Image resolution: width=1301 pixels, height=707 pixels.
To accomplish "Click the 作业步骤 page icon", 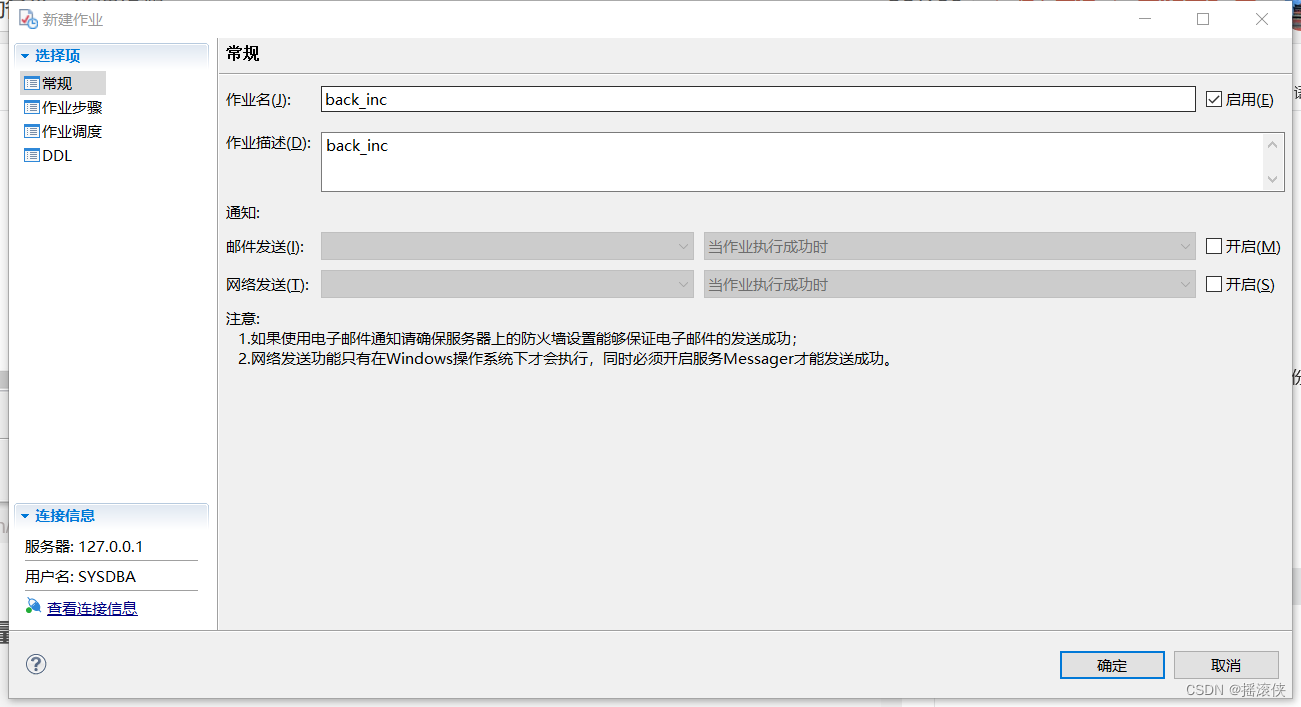I will pyautogui.click(x=32, y=107).
